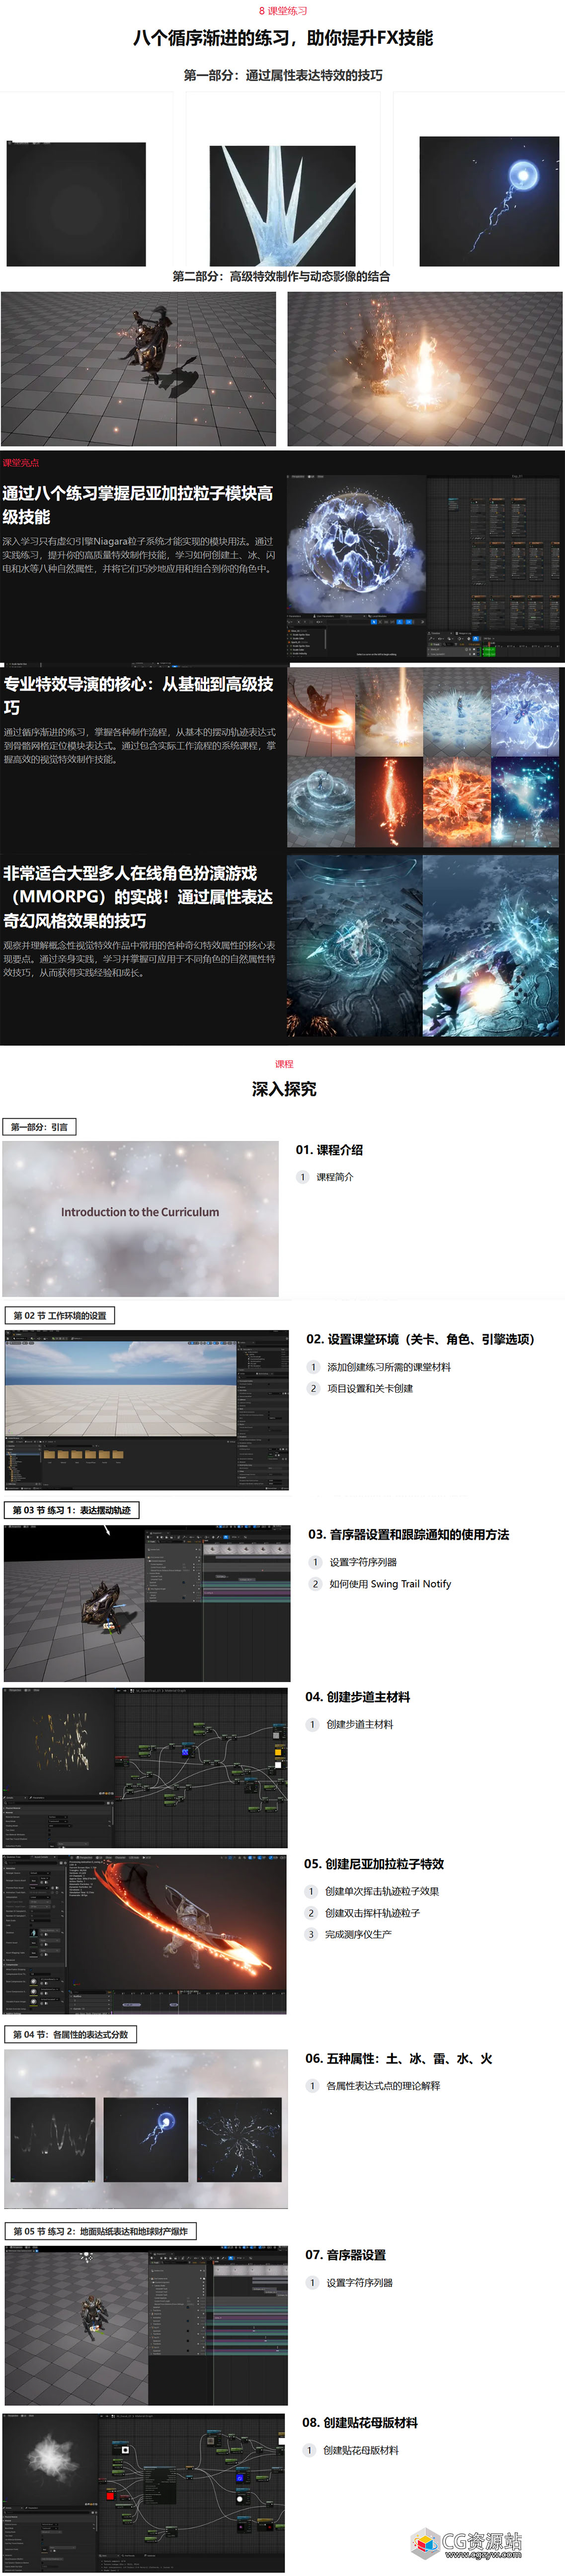Open the dark smoke effect thumbnail
Screen dimensions: 565x2576
(76, 204)
